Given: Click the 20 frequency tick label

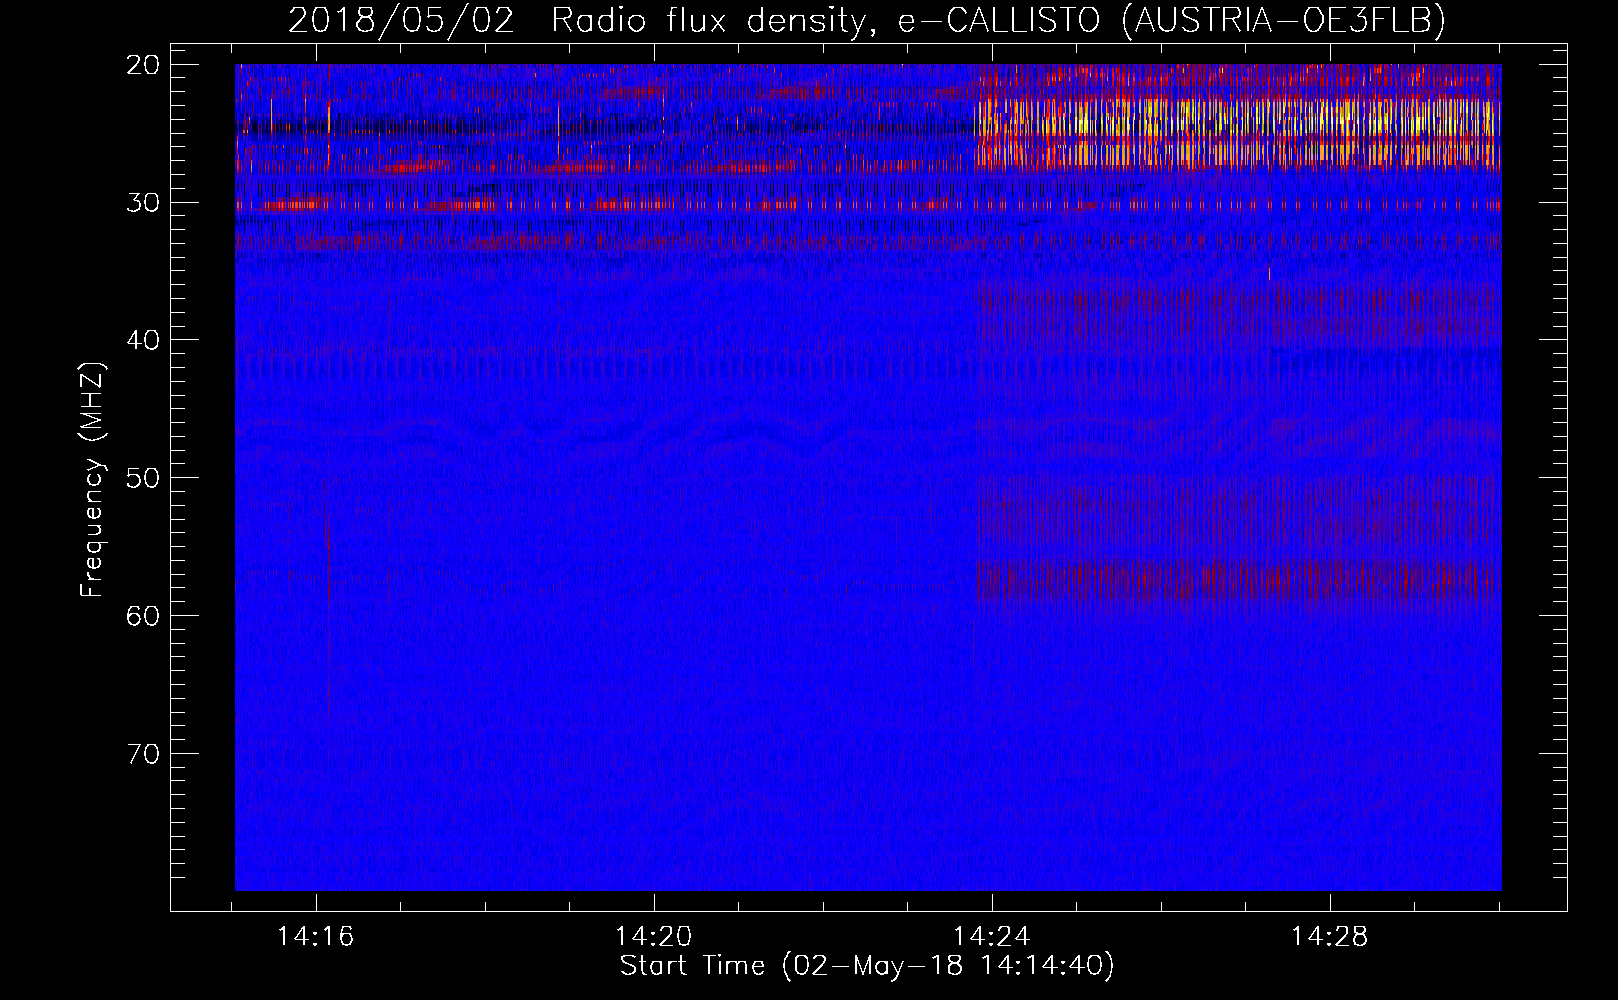Looking at the screenshot, I should pos(143,65).
